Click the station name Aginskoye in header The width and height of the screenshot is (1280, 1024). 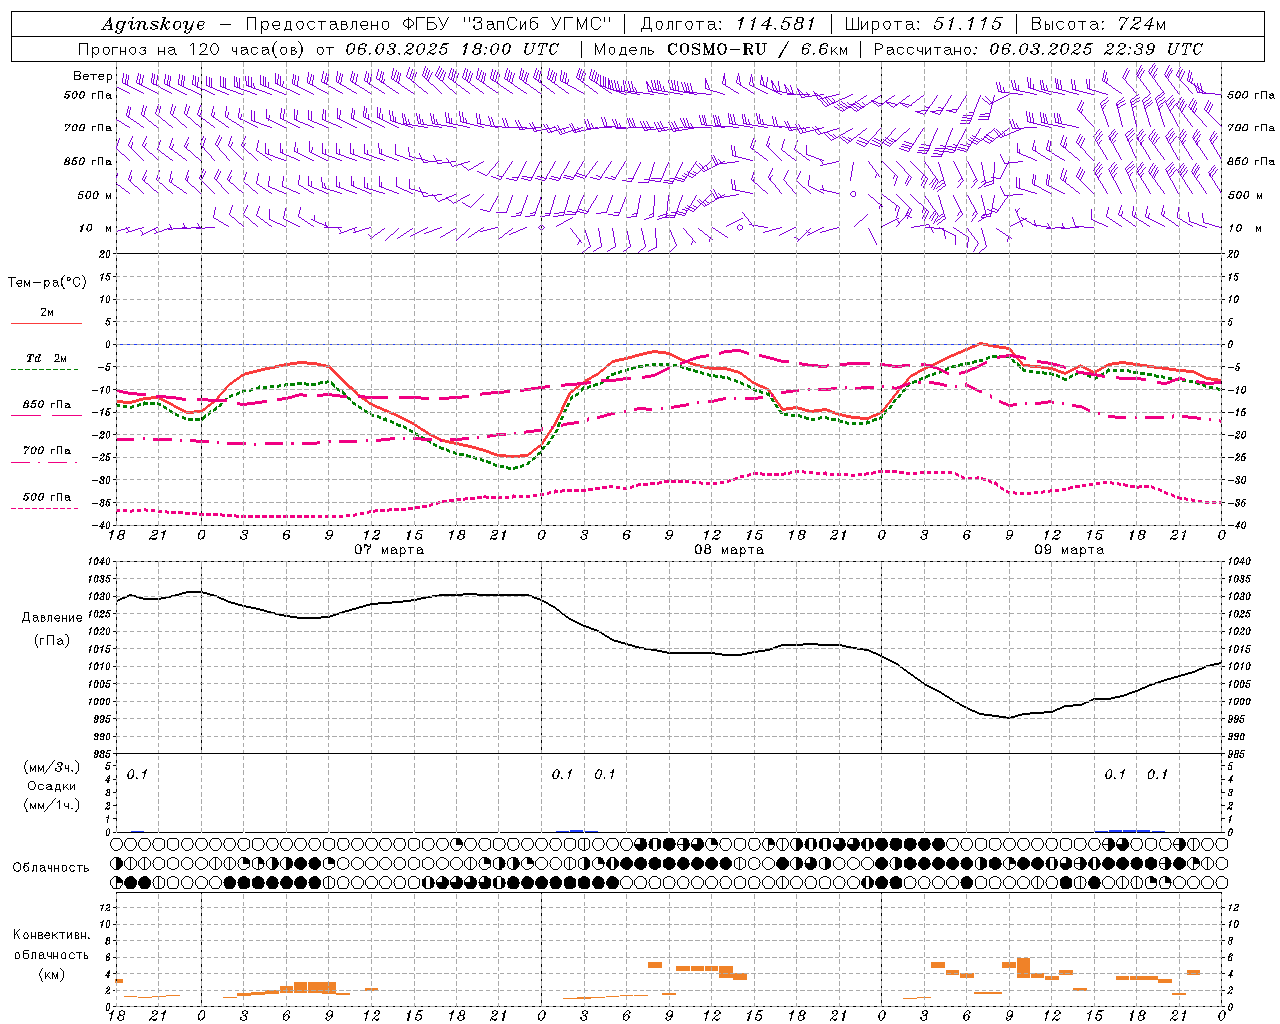pyautogui.click(x=153, y=24)
